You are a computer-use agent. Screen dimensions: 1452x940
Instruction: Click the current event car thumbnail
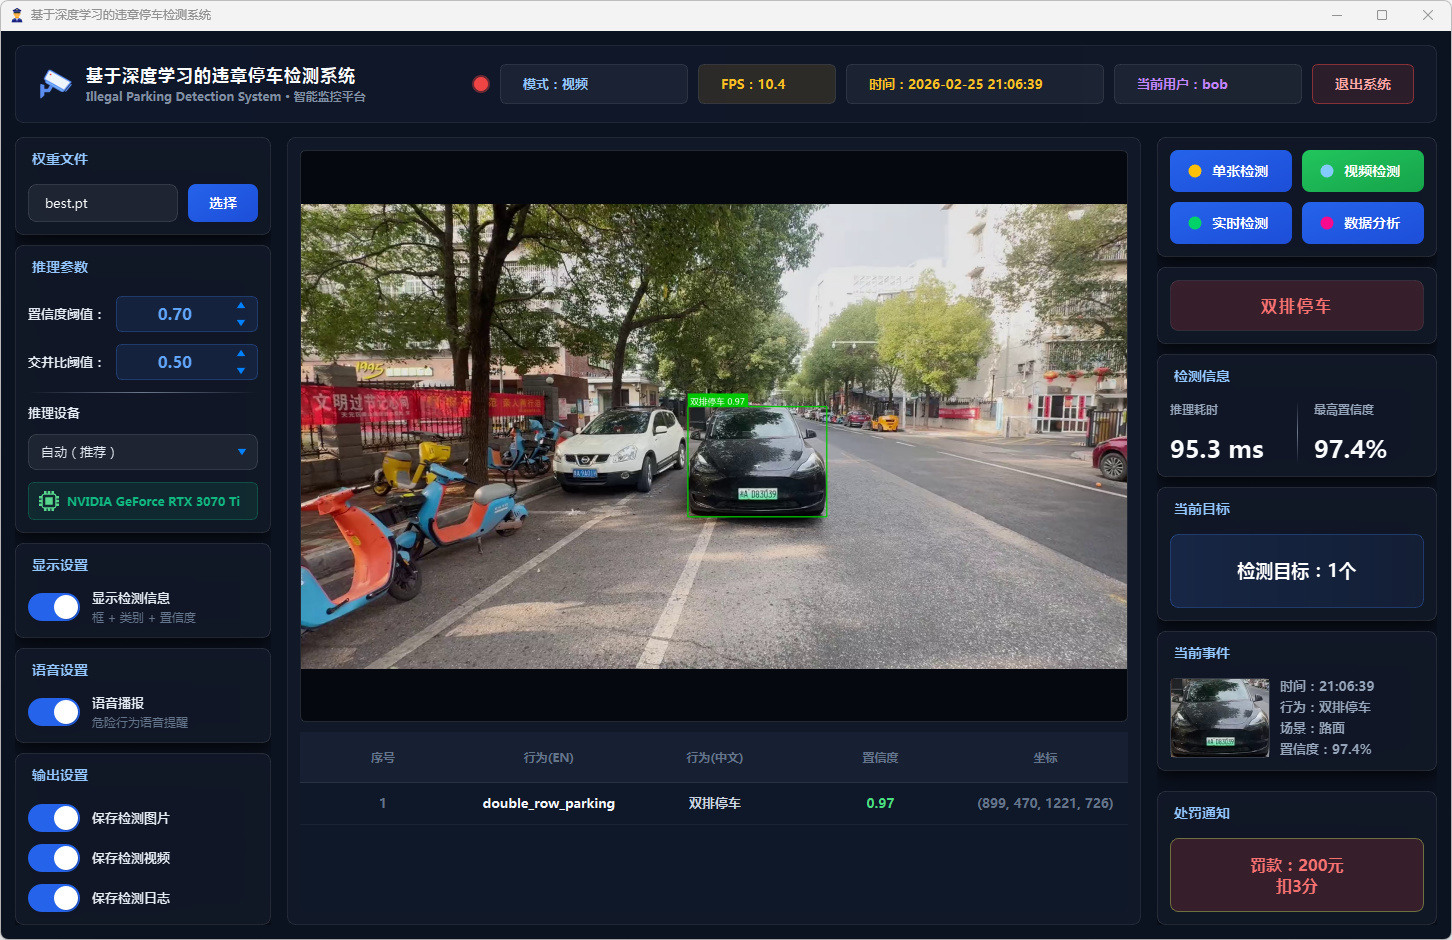pyautogui.click(x=1220, y=718)
